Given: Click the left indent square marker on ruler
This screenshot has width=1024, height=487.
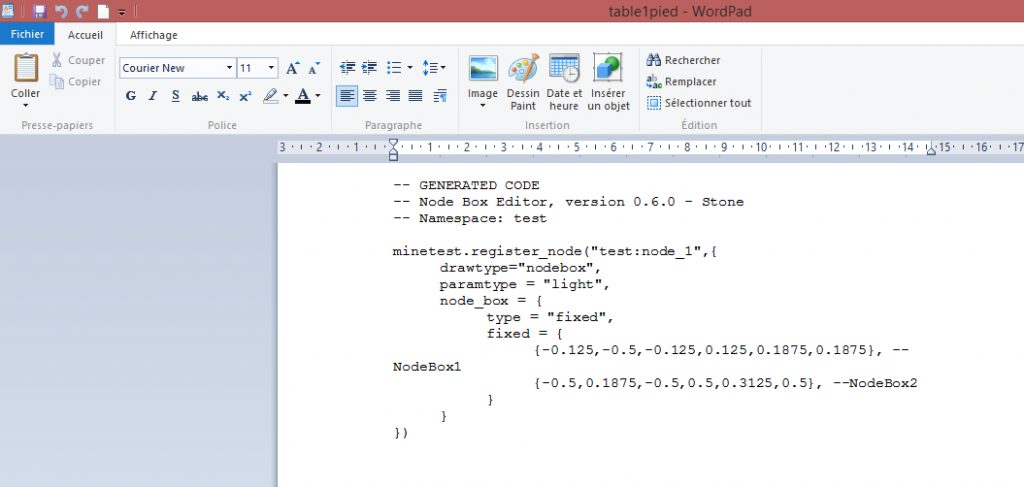Looking at the screenshot, I should point(393,157).
